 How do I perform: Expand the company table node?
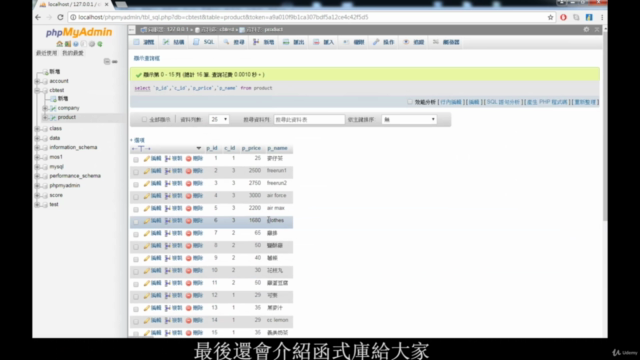(x=45, y=108)
